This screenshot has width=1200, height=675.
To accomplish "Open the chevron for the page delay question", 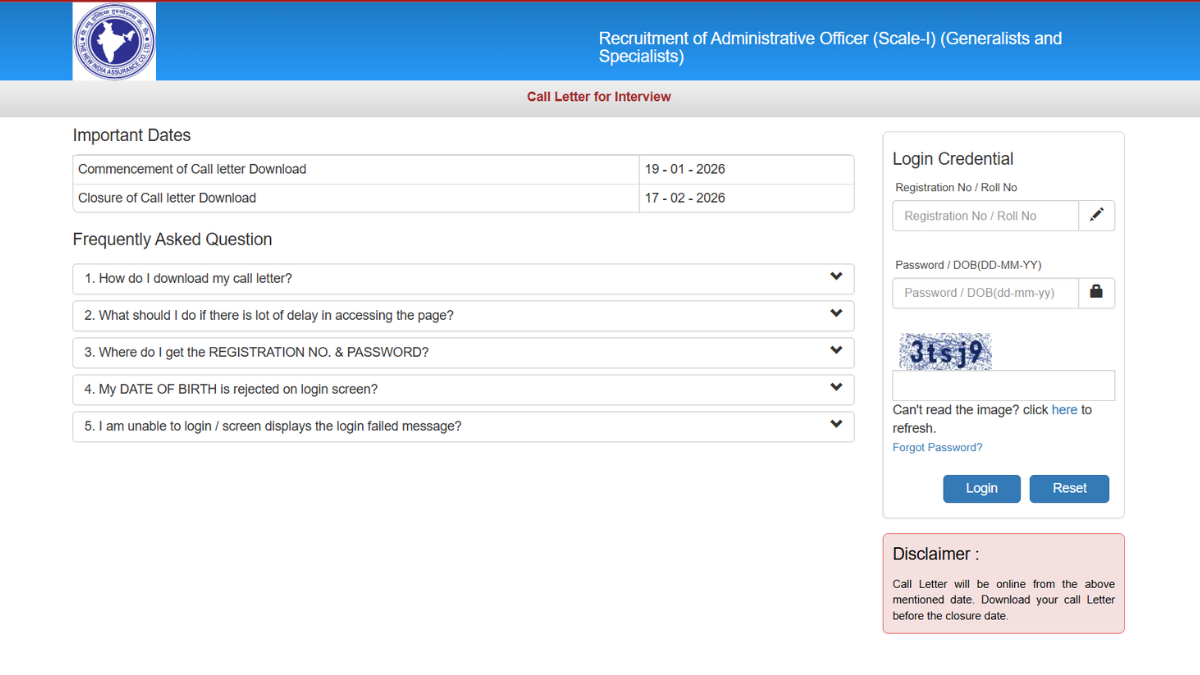I will [836, 314].
